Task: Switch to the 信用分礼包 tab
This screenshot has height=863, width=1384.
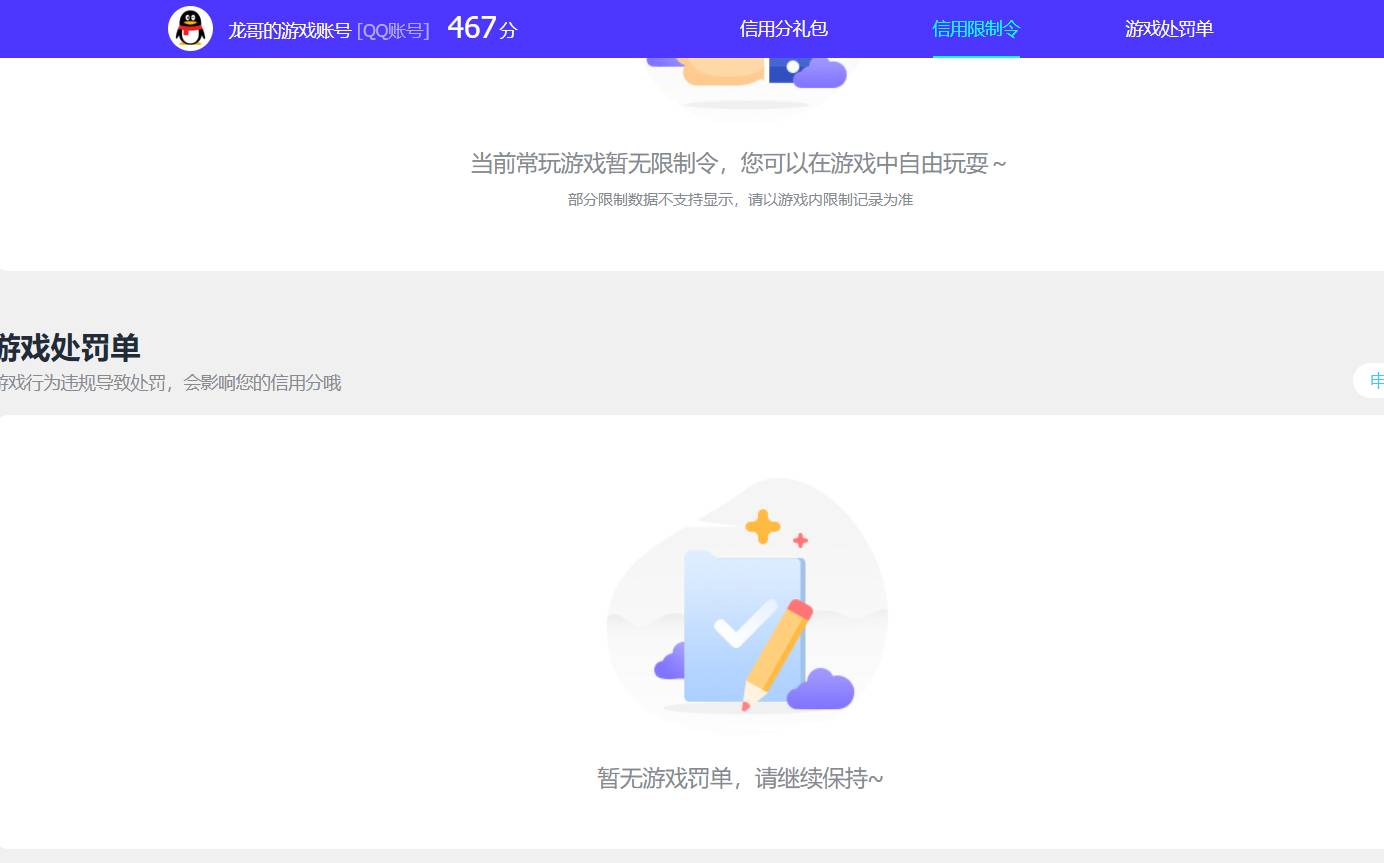Action: click(x=783, y=29)
